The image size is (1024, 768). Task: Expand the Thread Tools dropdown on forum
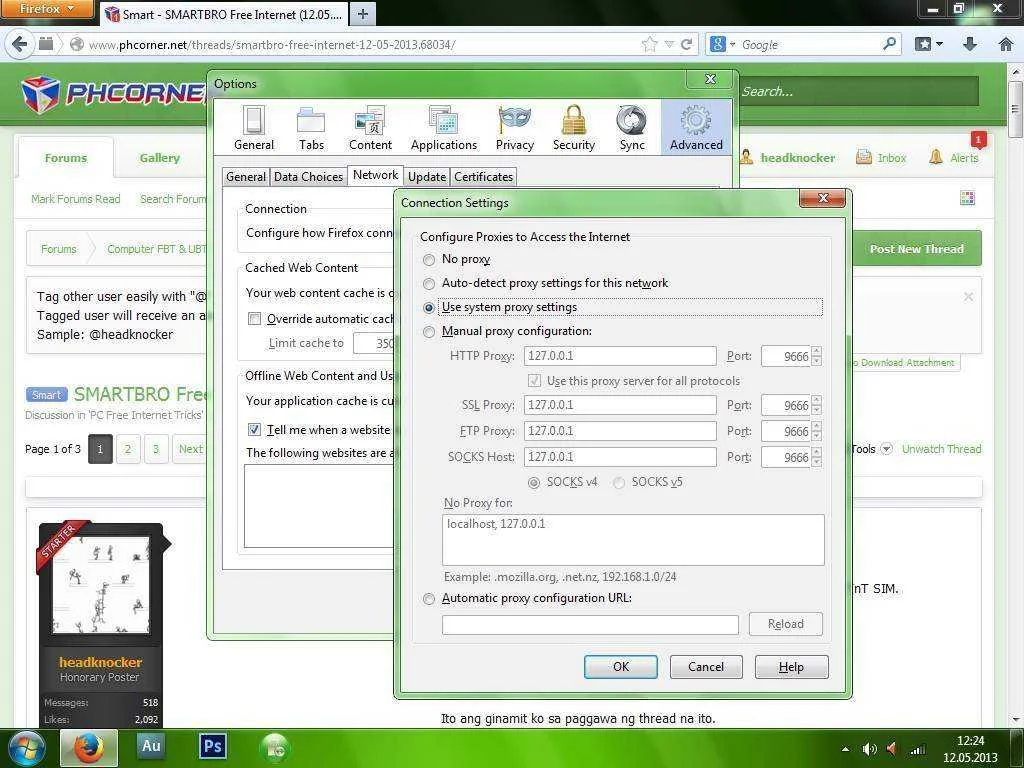click(x=886, y=449)
